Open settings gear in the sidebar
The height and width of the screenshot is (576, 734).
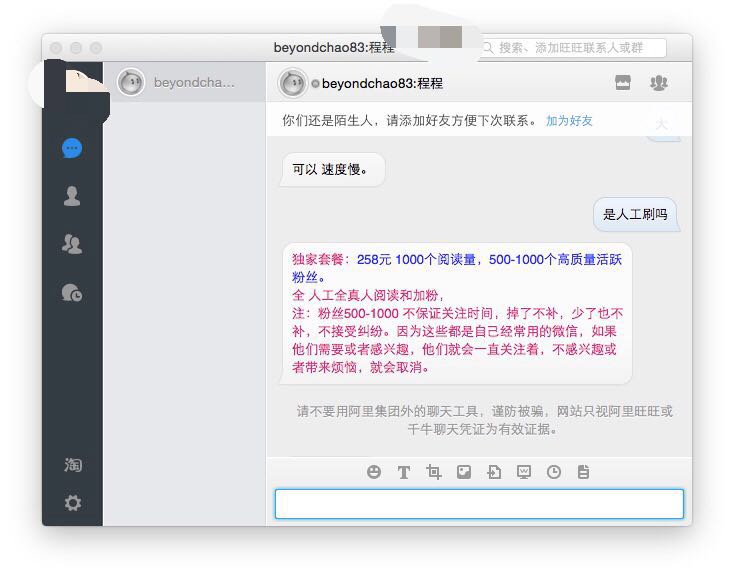pos(73,502)
